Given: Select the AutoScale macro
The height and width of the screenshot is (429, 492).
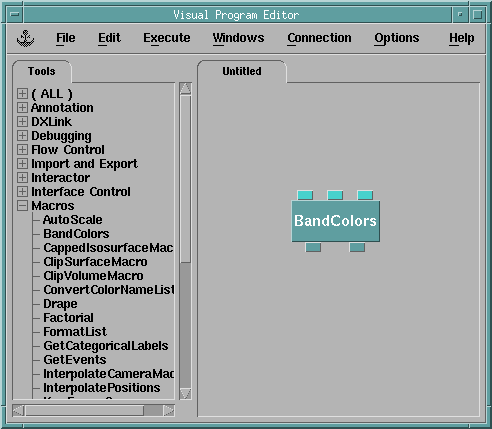Looking at the screenshot, I should coord(73,220).
